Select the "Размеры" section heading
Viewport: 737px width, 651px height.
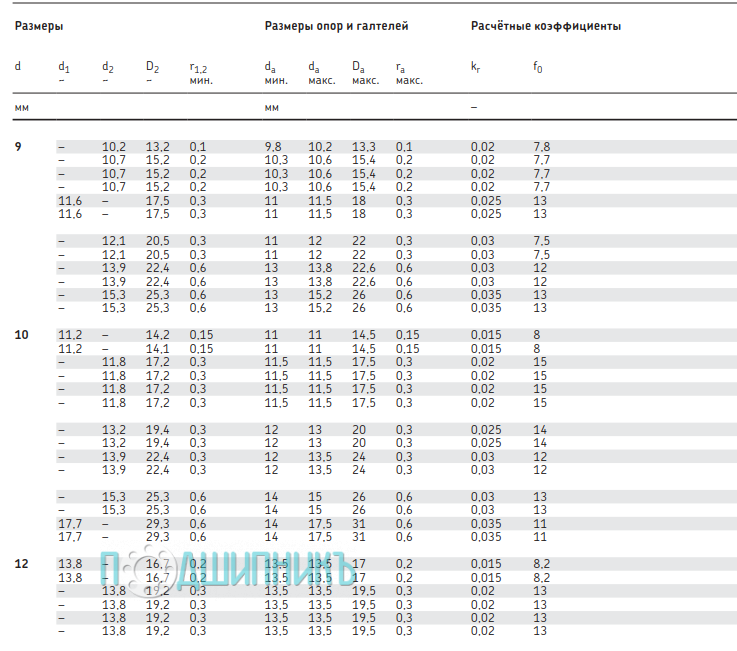39,26
